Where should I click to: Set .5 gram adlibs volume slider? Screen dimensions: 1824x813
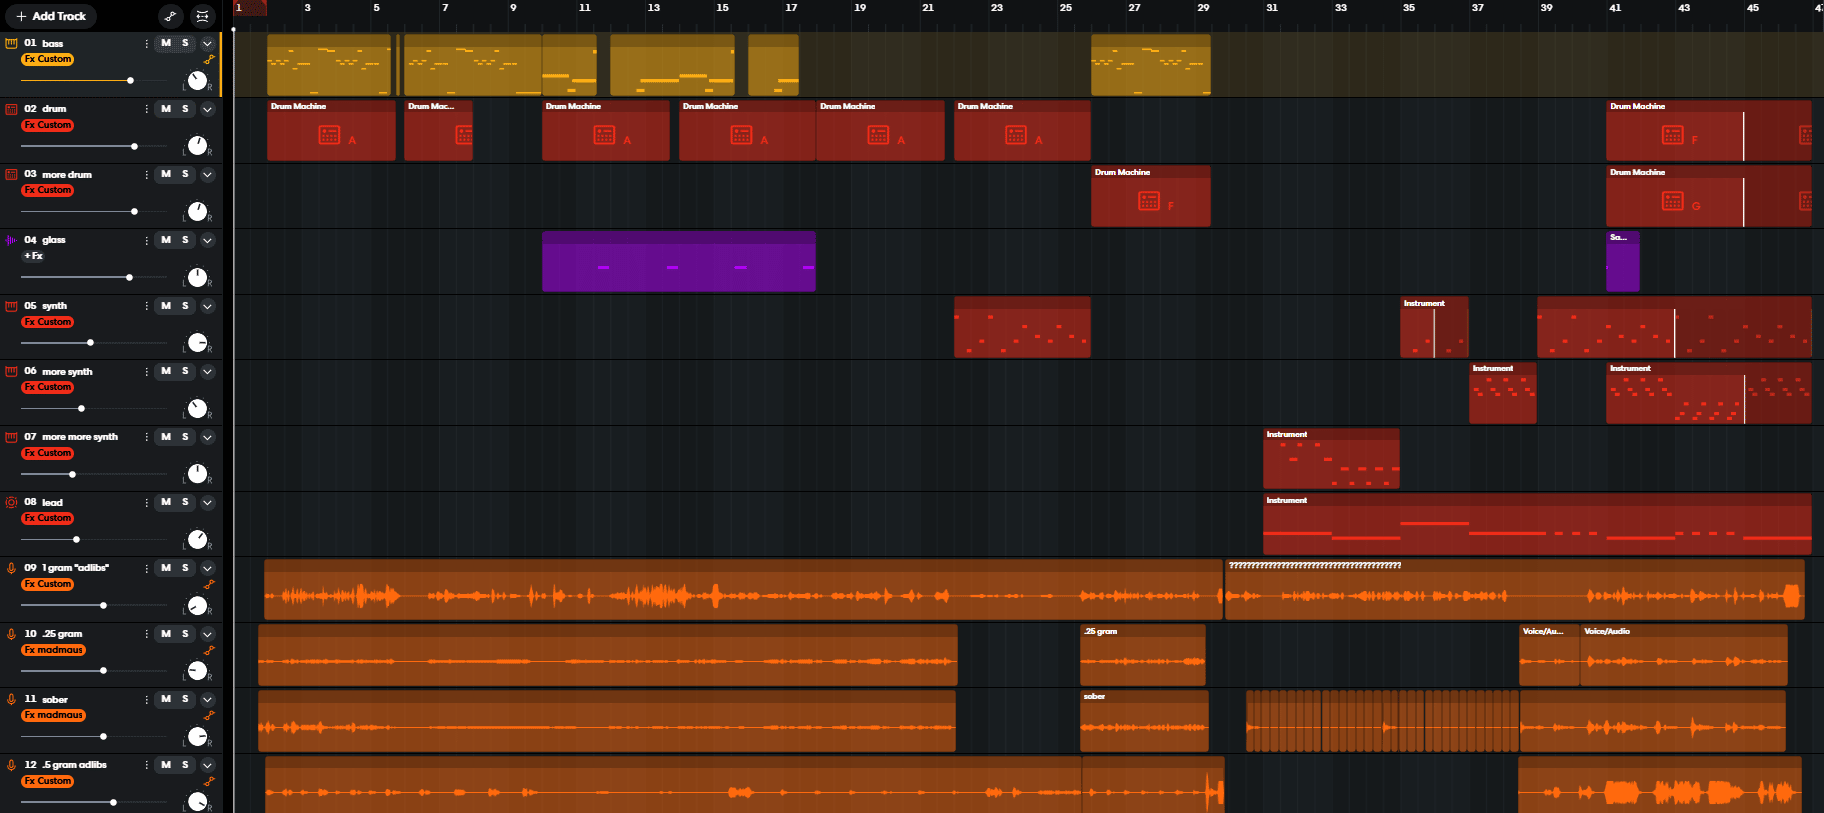pyautogui.click(x=94, y=802)
